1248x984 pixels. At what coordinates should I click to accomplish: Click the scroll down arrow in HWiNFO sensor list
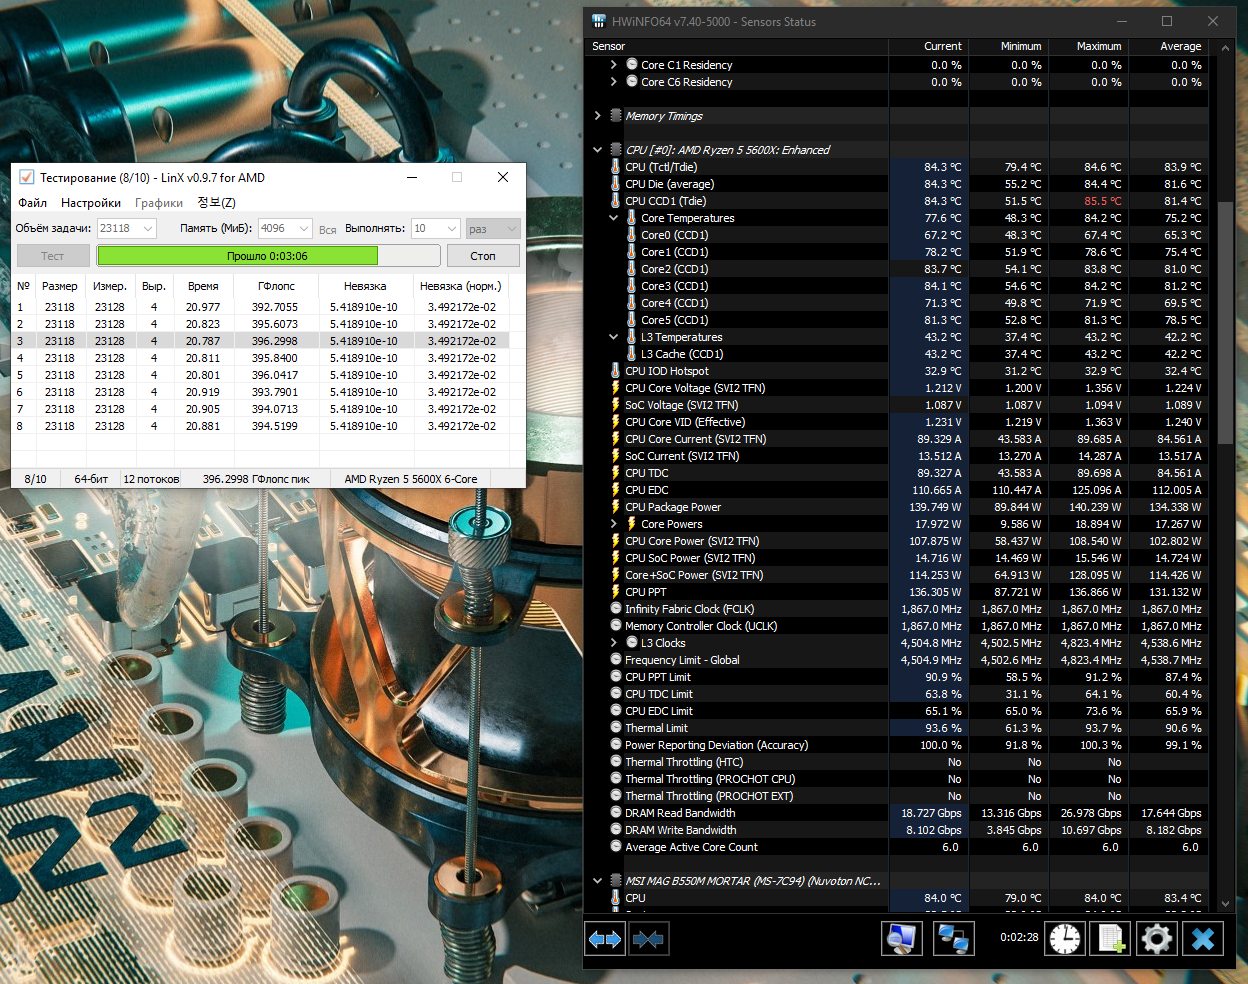click(x=1227, y=902)
